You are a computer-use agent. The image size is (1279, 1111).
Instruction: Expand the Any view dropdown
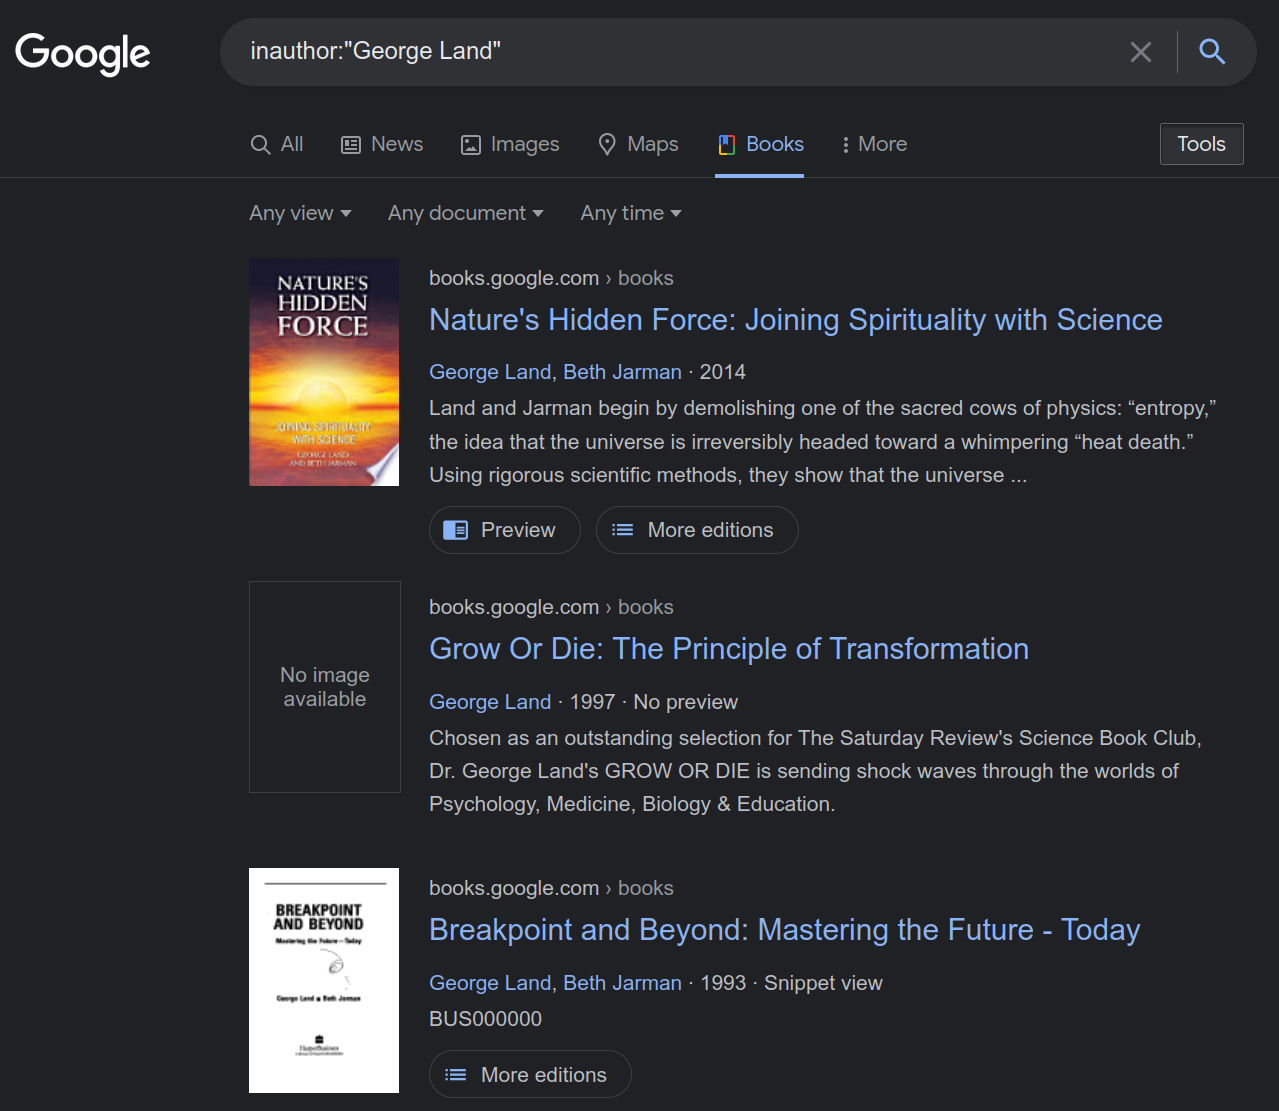tap(301, 213)
